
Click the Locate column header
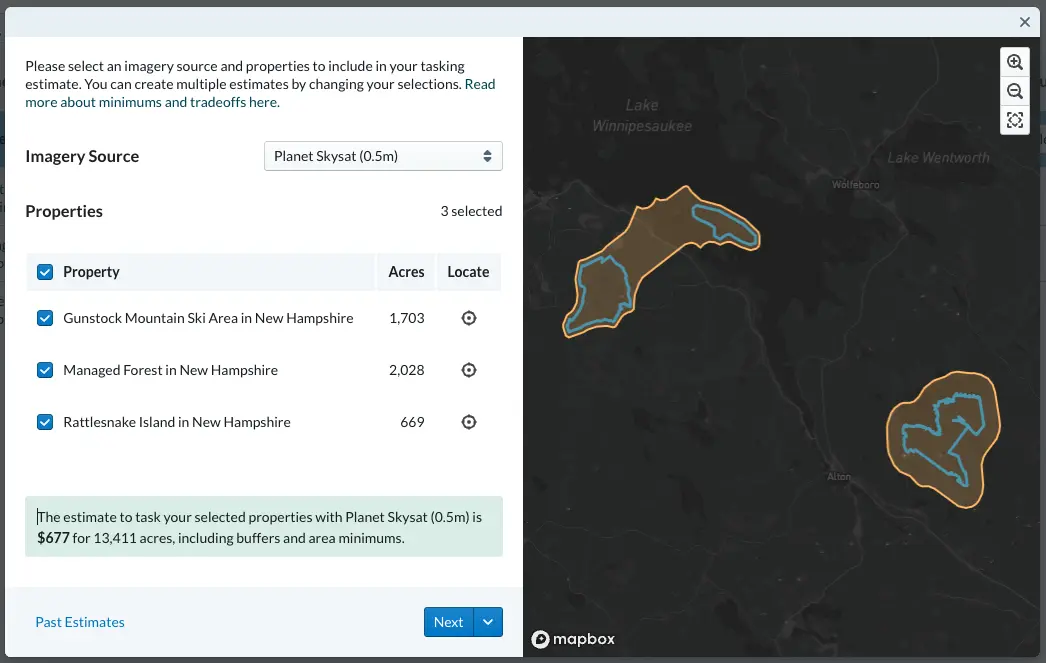pos(468,272)
